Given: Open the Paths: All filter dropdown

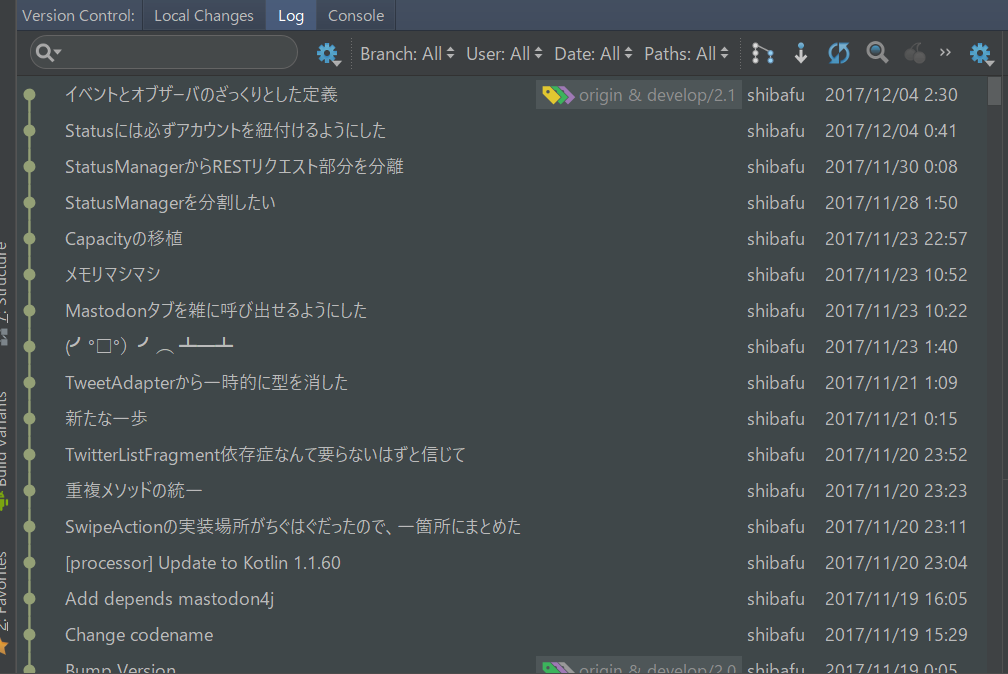Looking at the screenshot, I should coord(686,54).
